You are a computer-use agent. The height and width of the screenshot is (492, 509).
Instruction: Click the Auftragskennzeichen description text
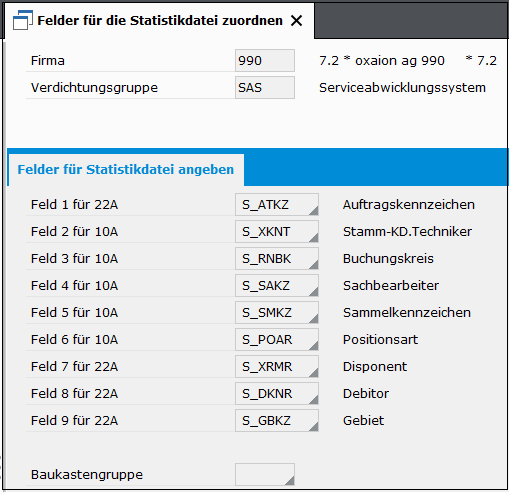[409, 205]
